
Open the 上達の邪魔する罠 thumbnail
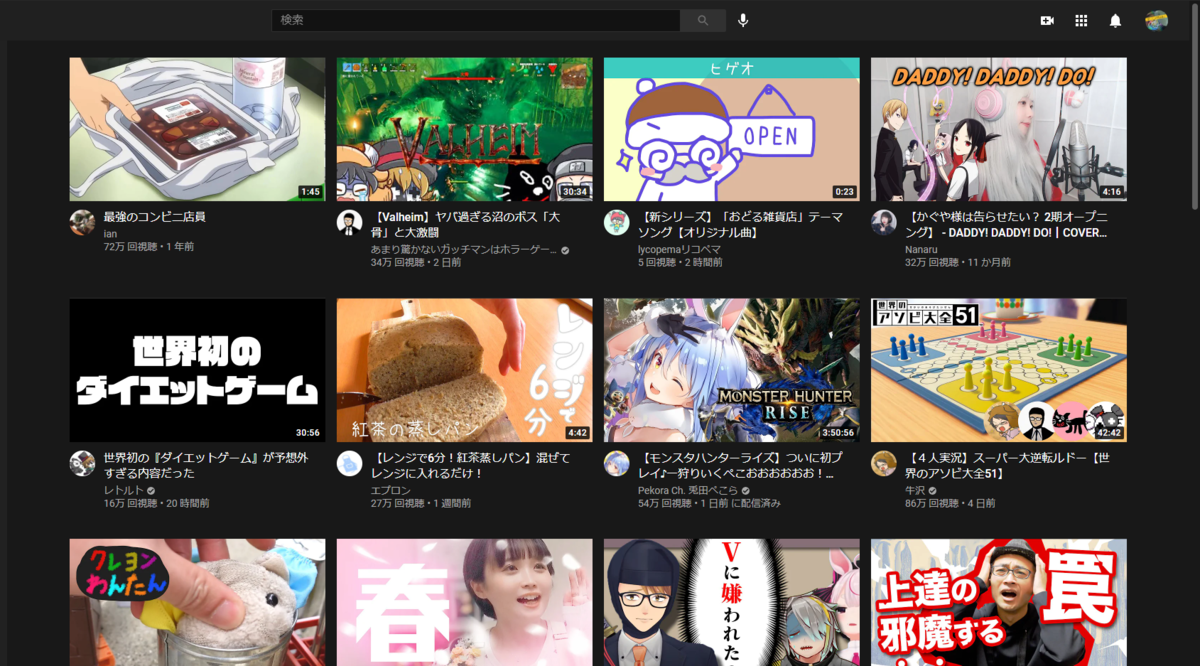coord(998,602)
